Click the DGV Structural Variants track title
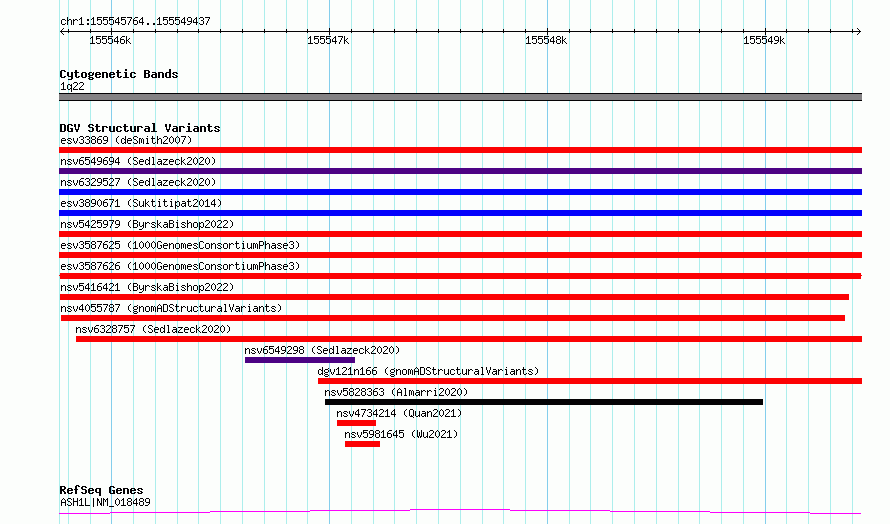890x524 pixels. pos(140,128)
